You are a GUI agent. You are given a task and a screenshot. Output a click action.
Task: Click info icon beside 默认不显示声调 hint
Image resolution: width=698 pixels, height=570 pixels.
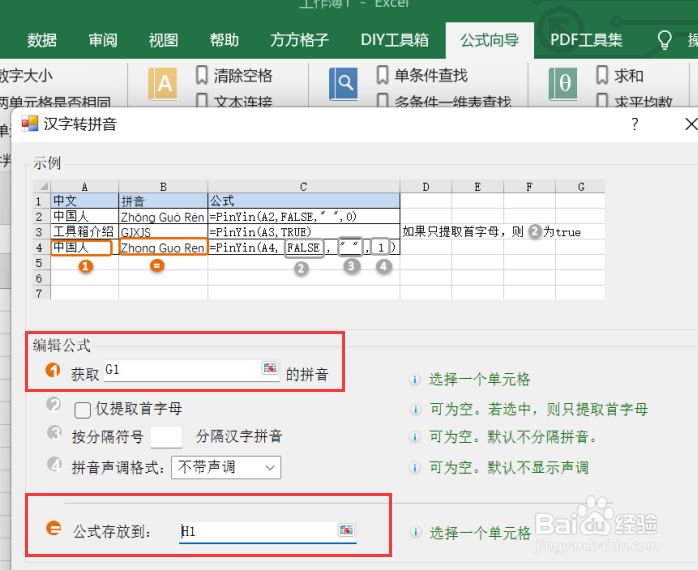click(x=415, y=468)
